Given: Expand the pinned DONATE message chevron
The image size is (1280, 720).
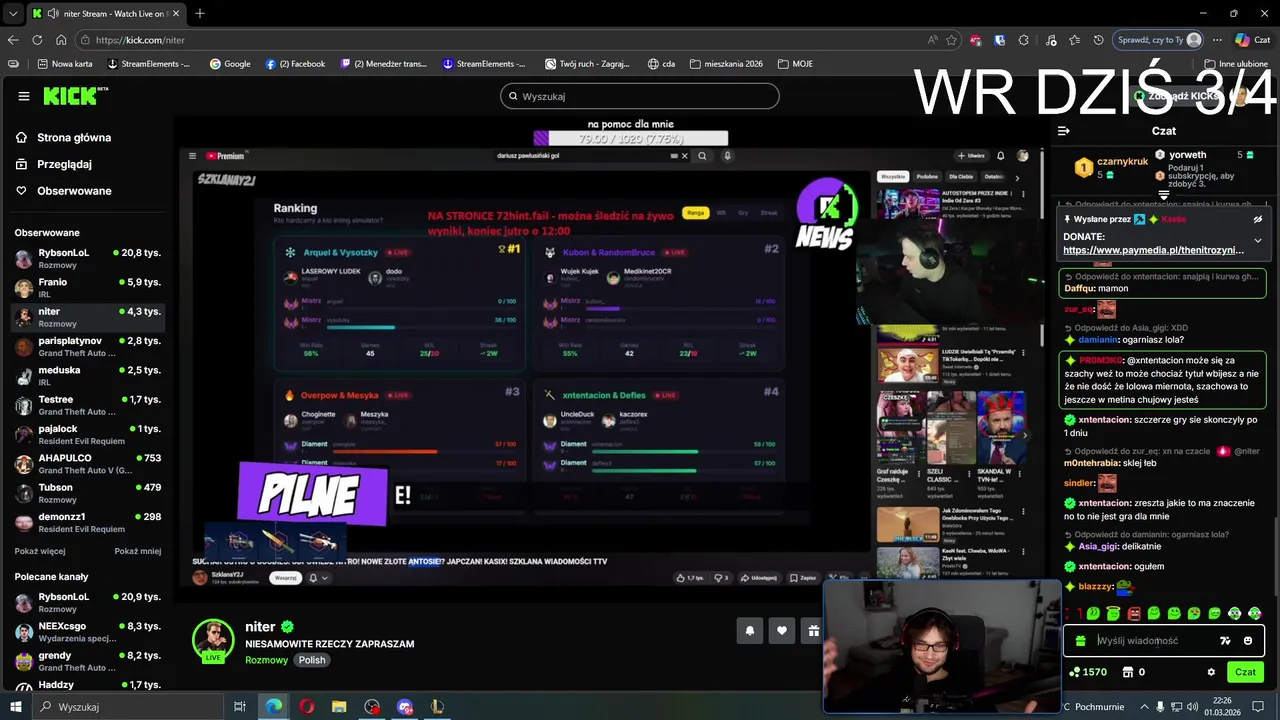Looking at the screenshot, I should click(1257, 240).
